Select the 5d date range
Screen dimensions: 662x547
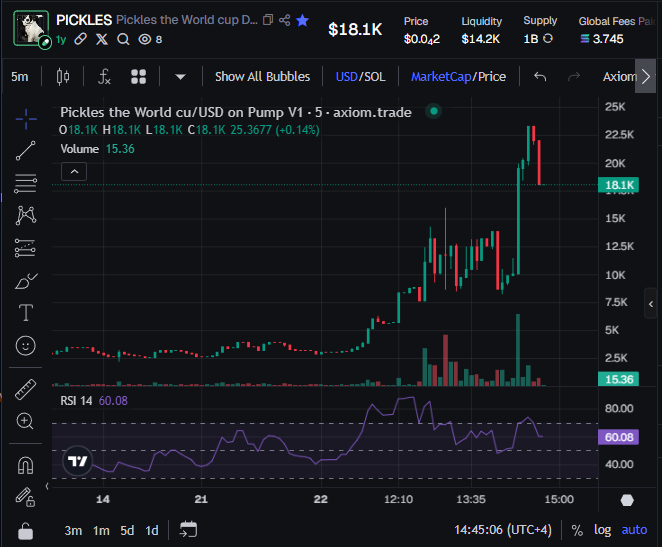tap(127, 531)
